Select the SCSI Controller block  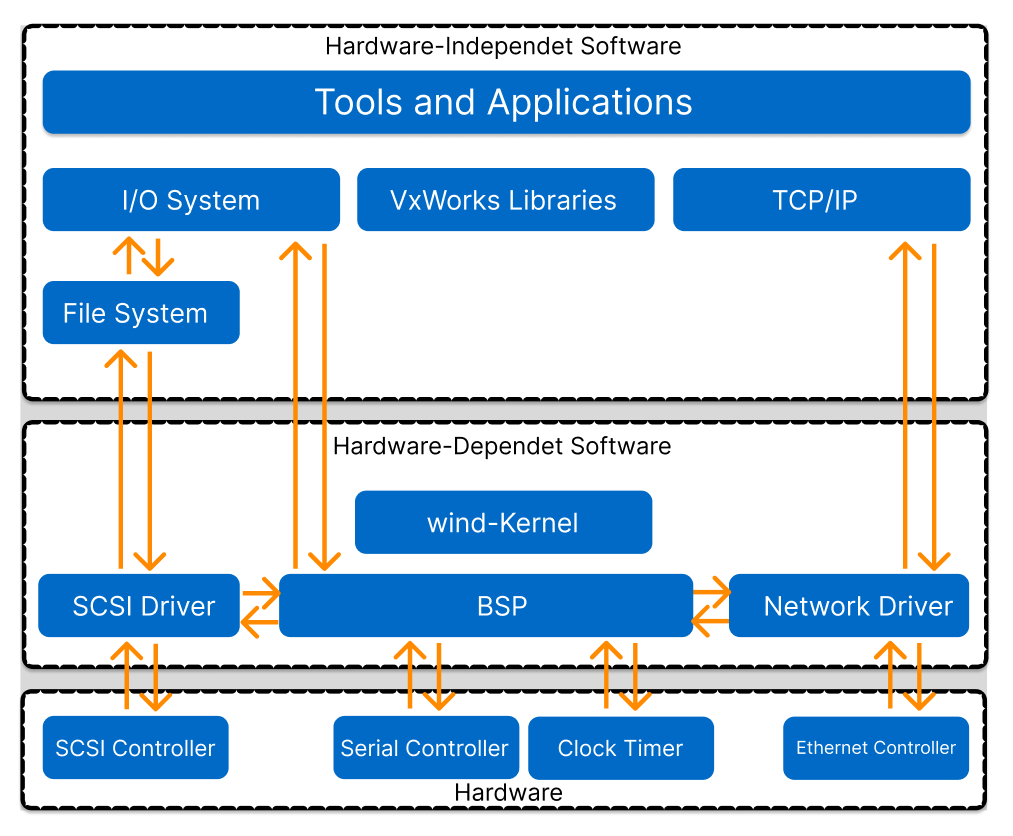tap(134, 747)
